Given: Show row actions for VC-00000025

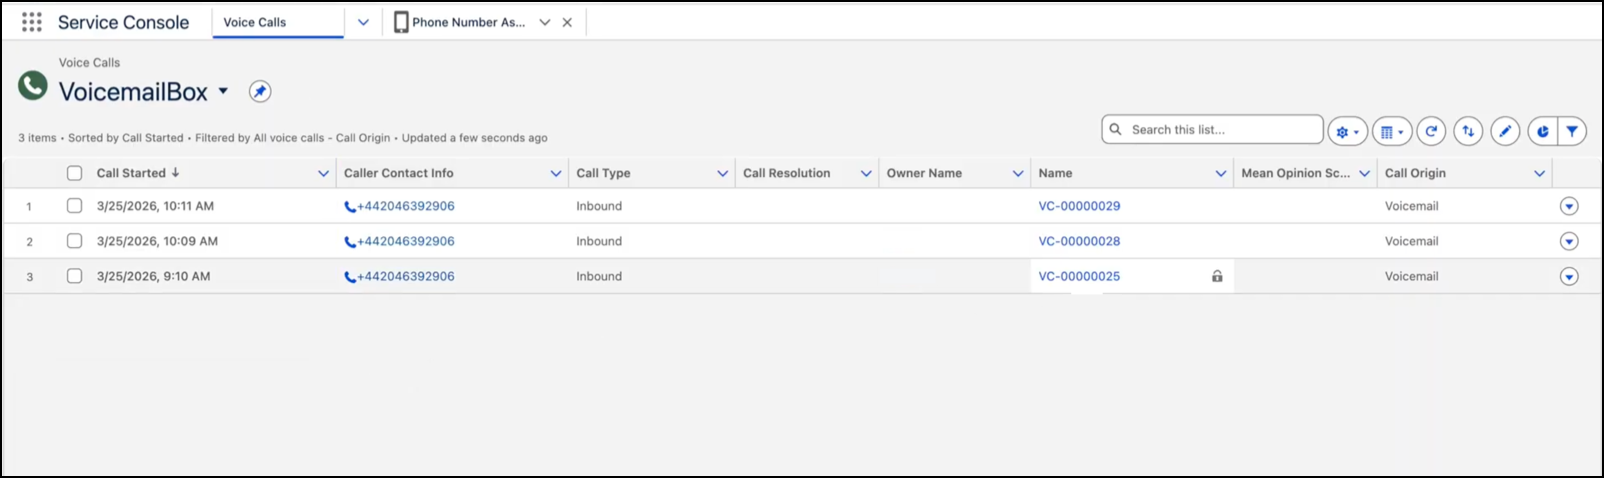Looking at the screenshot, I should click(1569, 276).
